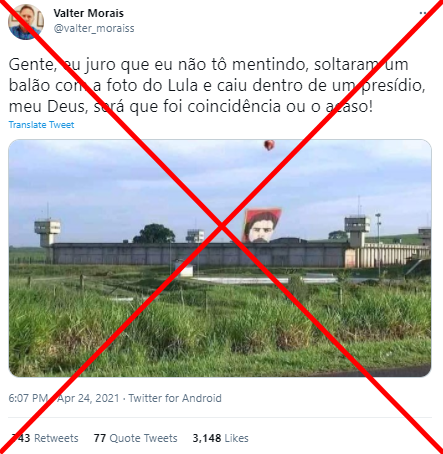The image size is (443, 454).
Task: Open Valter Morais profile avatar
Action: 26,22
